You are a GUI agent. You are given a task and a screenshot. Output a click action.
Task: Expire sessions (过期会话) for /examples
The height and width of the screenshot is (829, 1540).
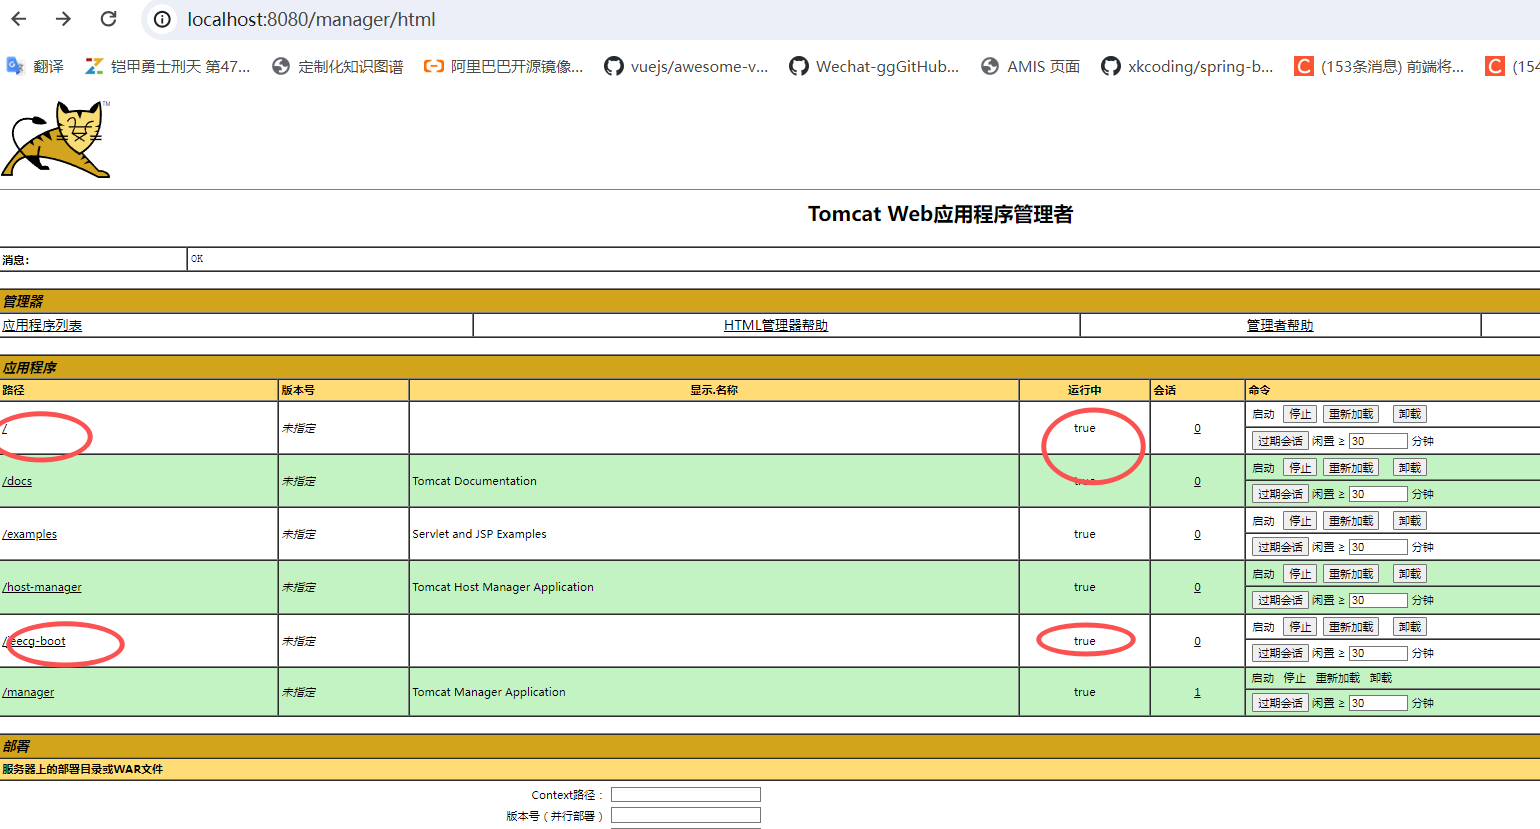[x=1280, y=547]
